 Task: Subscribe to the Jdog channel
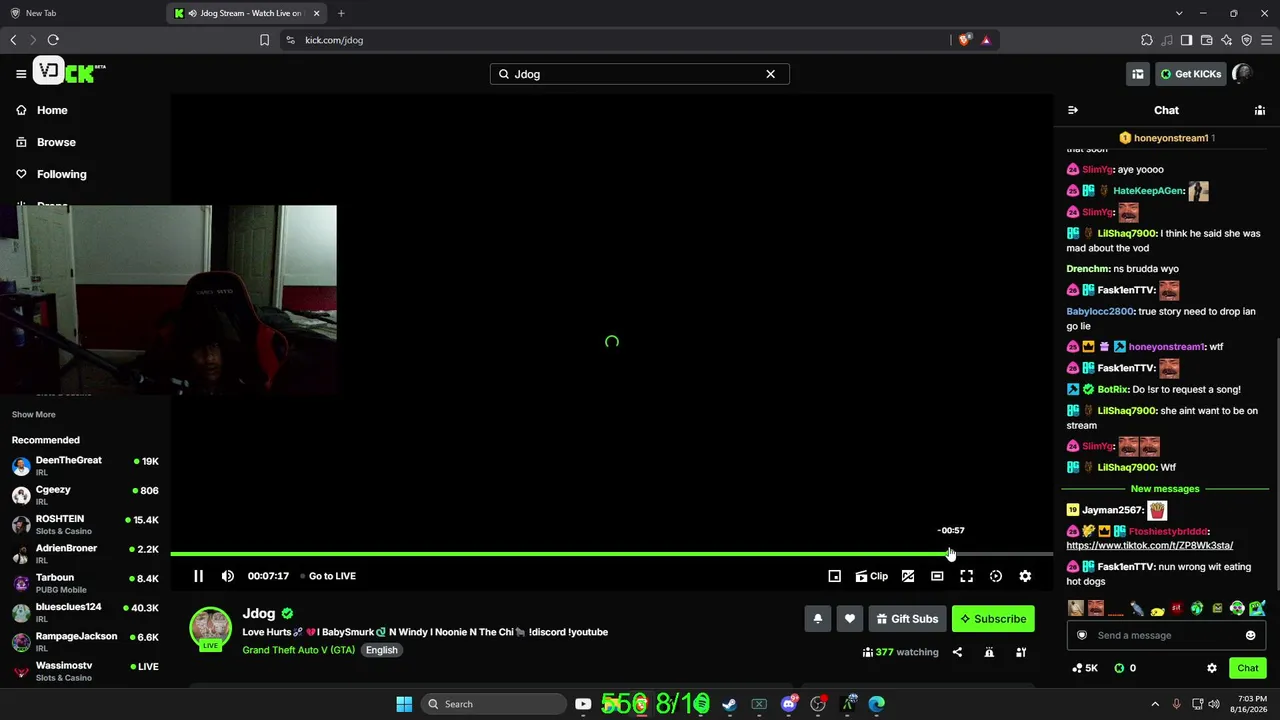click(993, 619)
